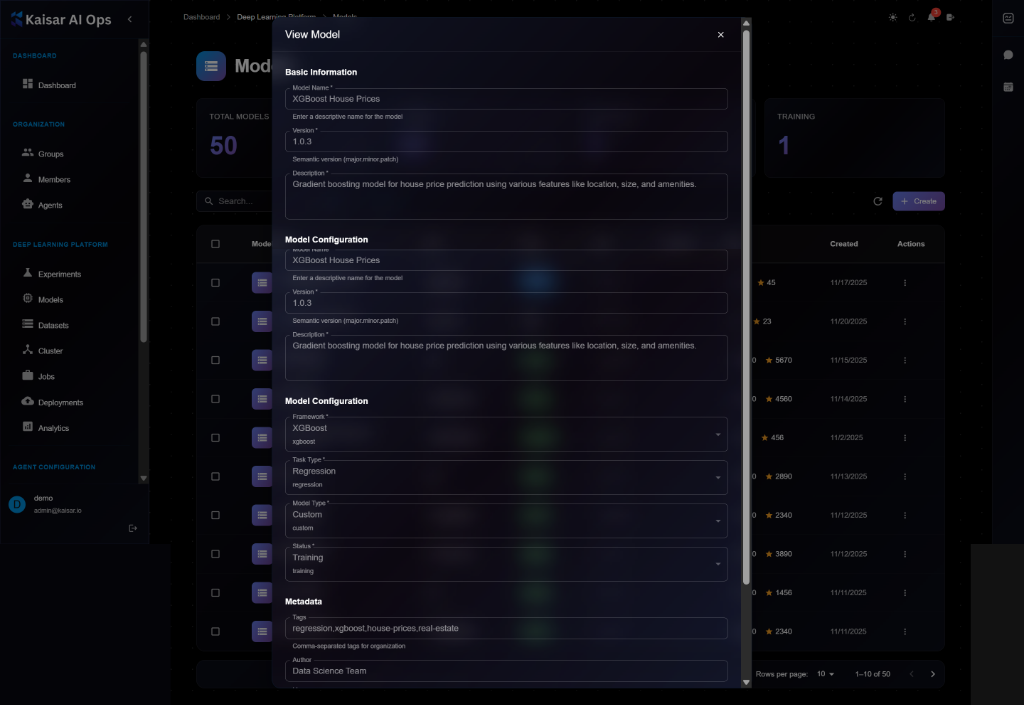Click the Deployments cloud icon in sidebar
The width and height of the screenshot is (1024, 705).
[x=28, y=402]
